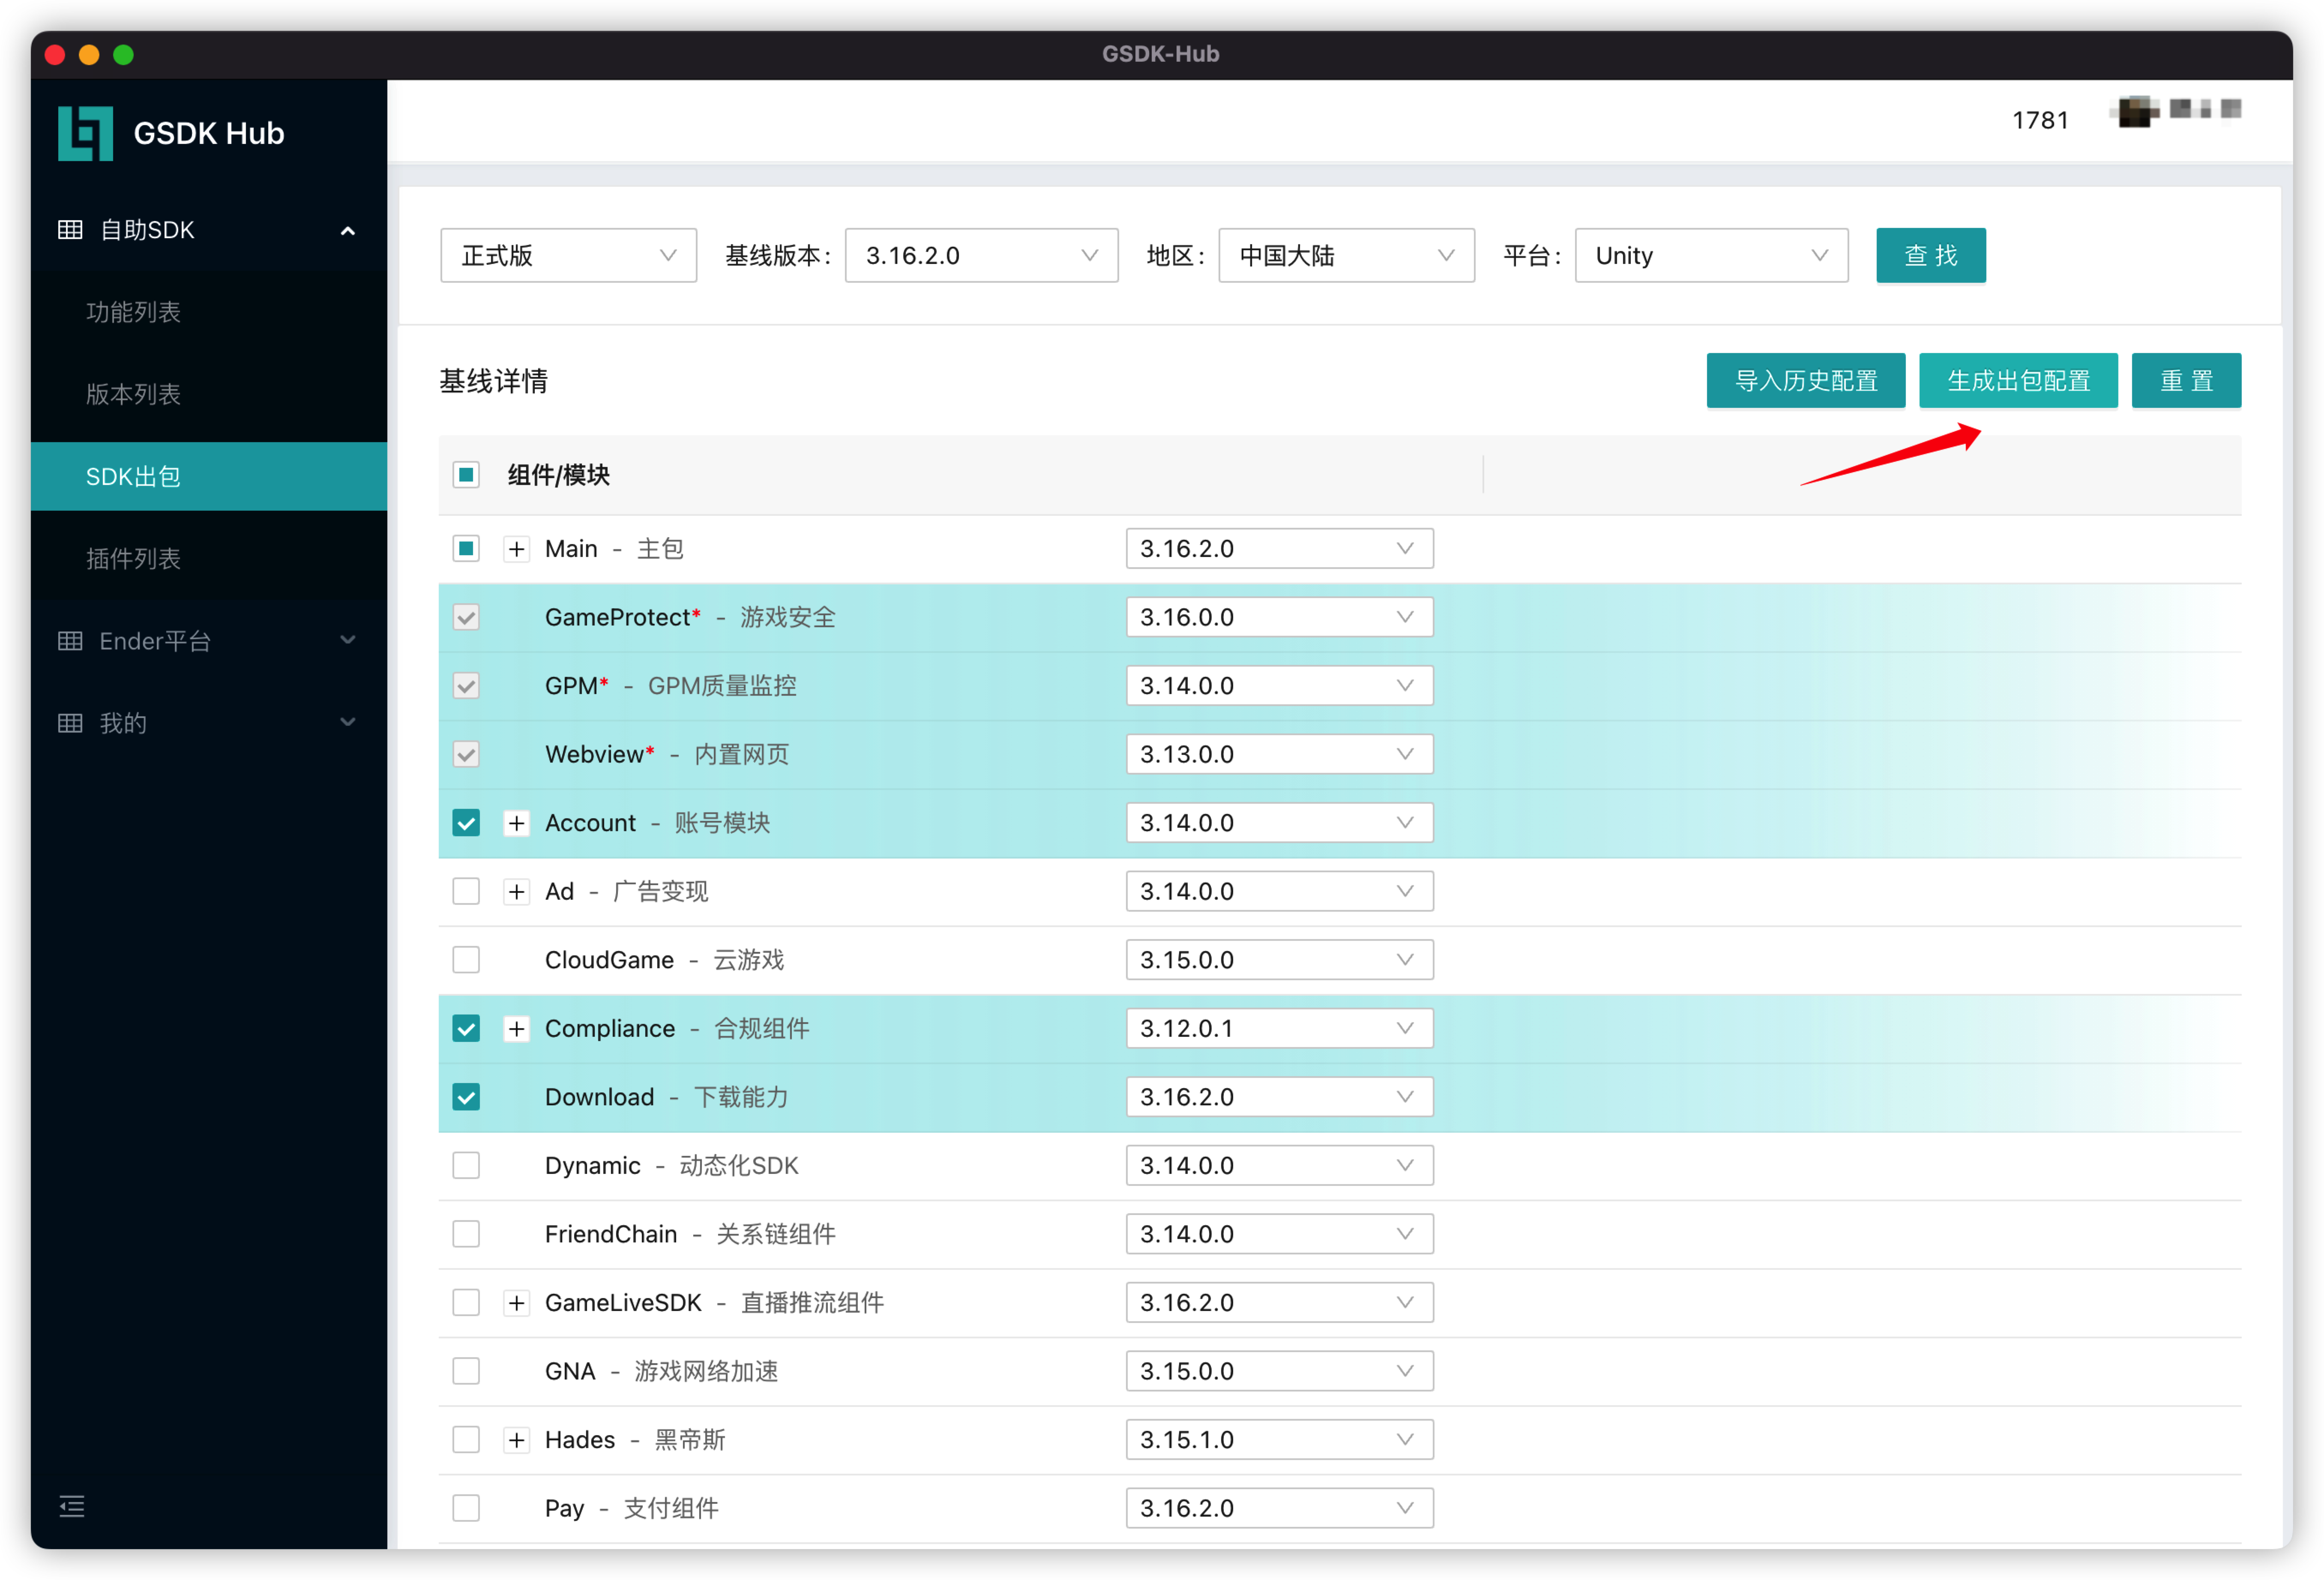
Task: Click the 基线详情 section heading
Action: [x=493, y=381]
